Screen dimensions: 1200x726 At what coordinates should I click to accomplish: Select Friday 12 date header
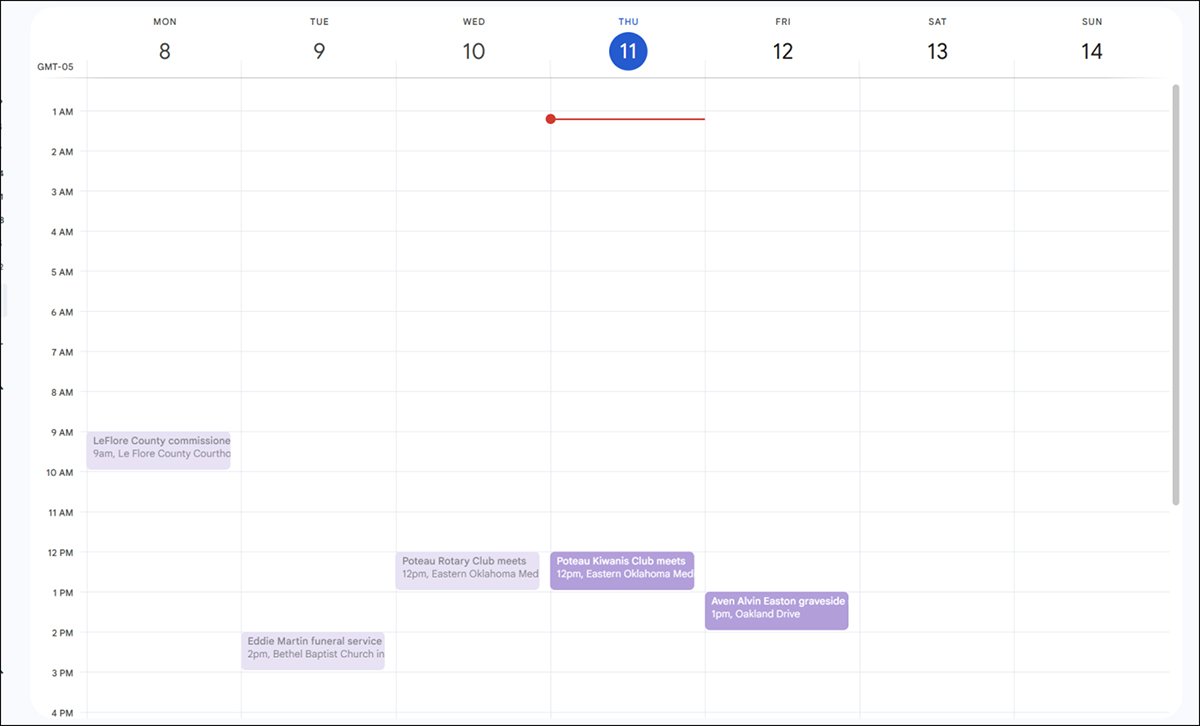[x=783, y=51]
